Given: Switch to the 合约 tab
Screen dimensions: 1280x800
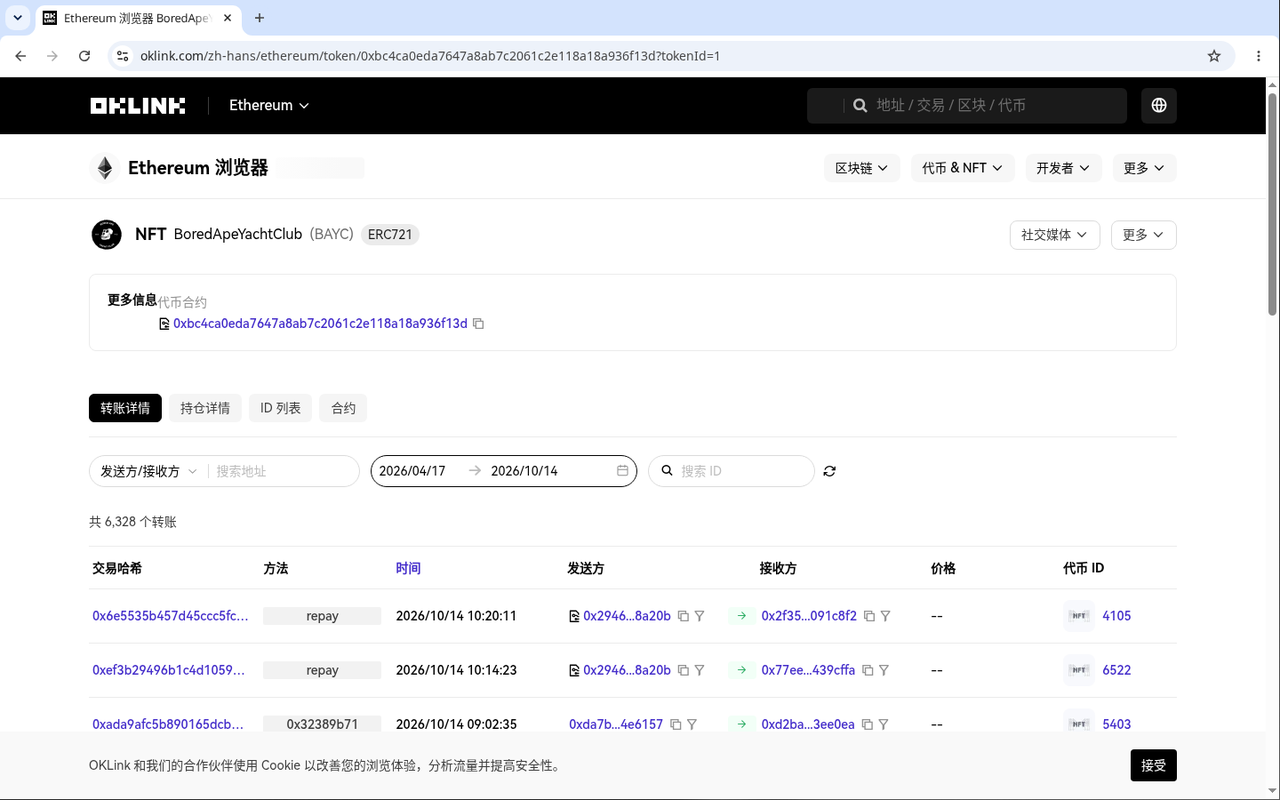Looking at the screenshot, I should [x=343, y=408].
